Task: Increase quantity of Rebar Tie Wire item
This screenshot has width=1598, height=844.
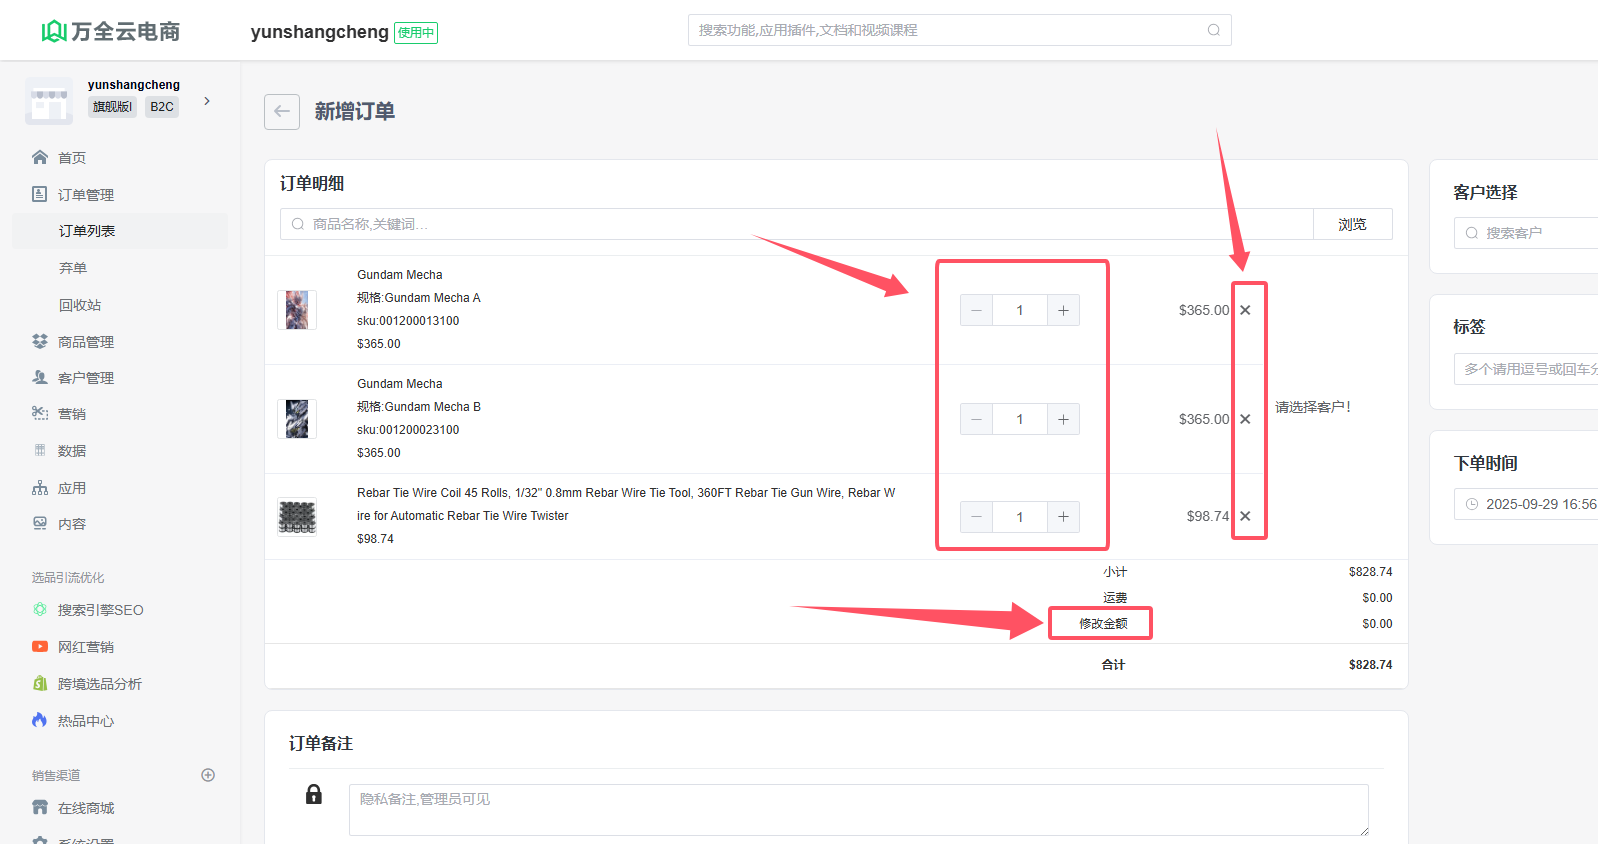Action: click(1063, 516)
